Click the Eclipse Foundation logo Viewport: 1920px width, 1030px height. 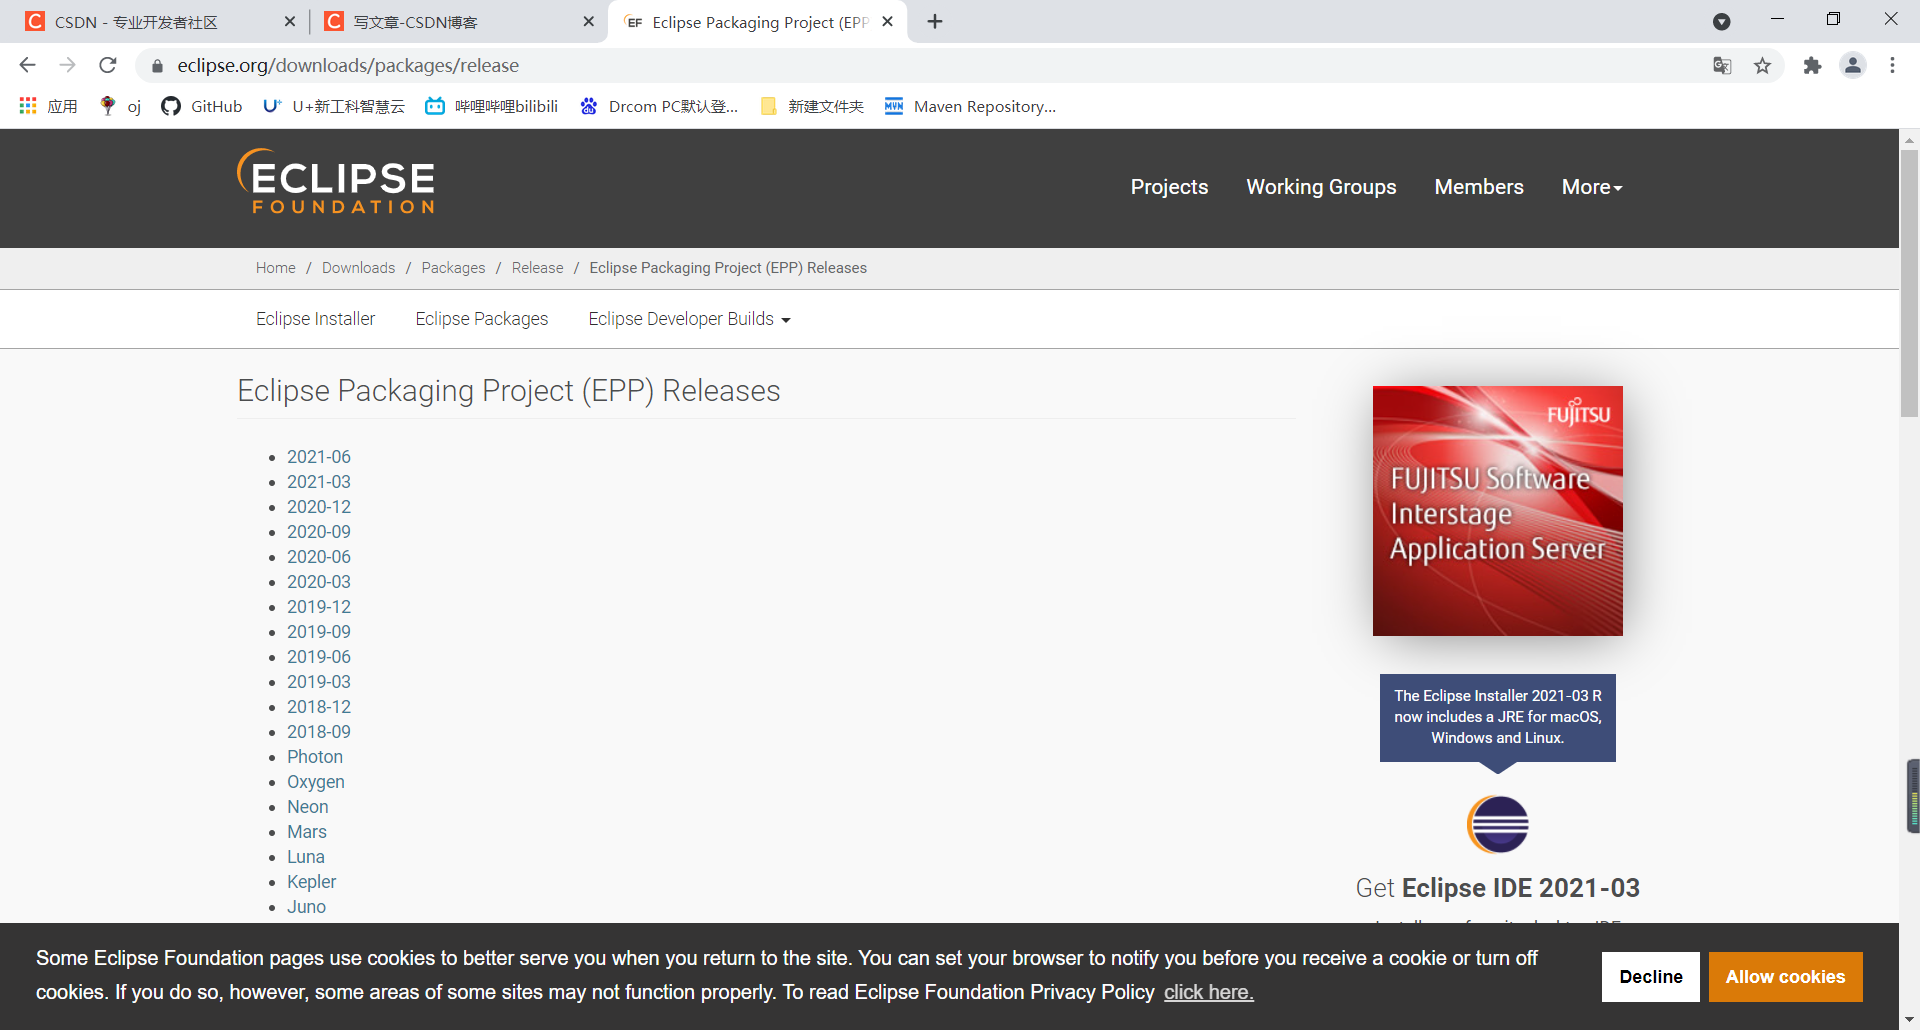[335, 182]
